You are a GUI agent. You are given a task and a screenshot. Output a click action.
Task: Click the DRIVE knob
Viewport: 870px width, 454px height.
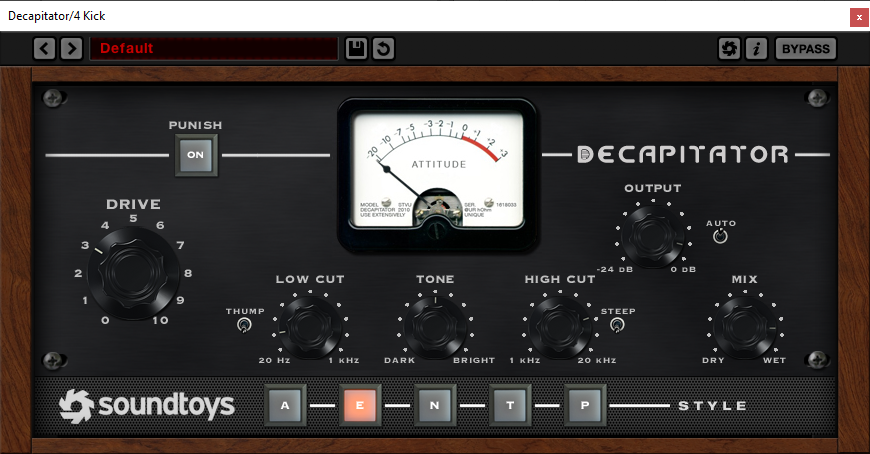[133, 273]
